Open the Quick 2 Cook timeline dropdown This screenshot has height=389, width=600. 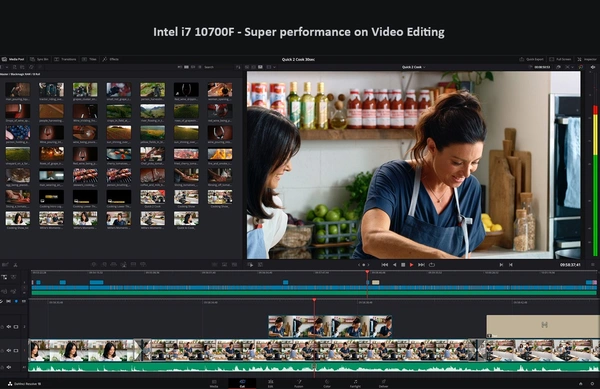[x=413, y=67]
